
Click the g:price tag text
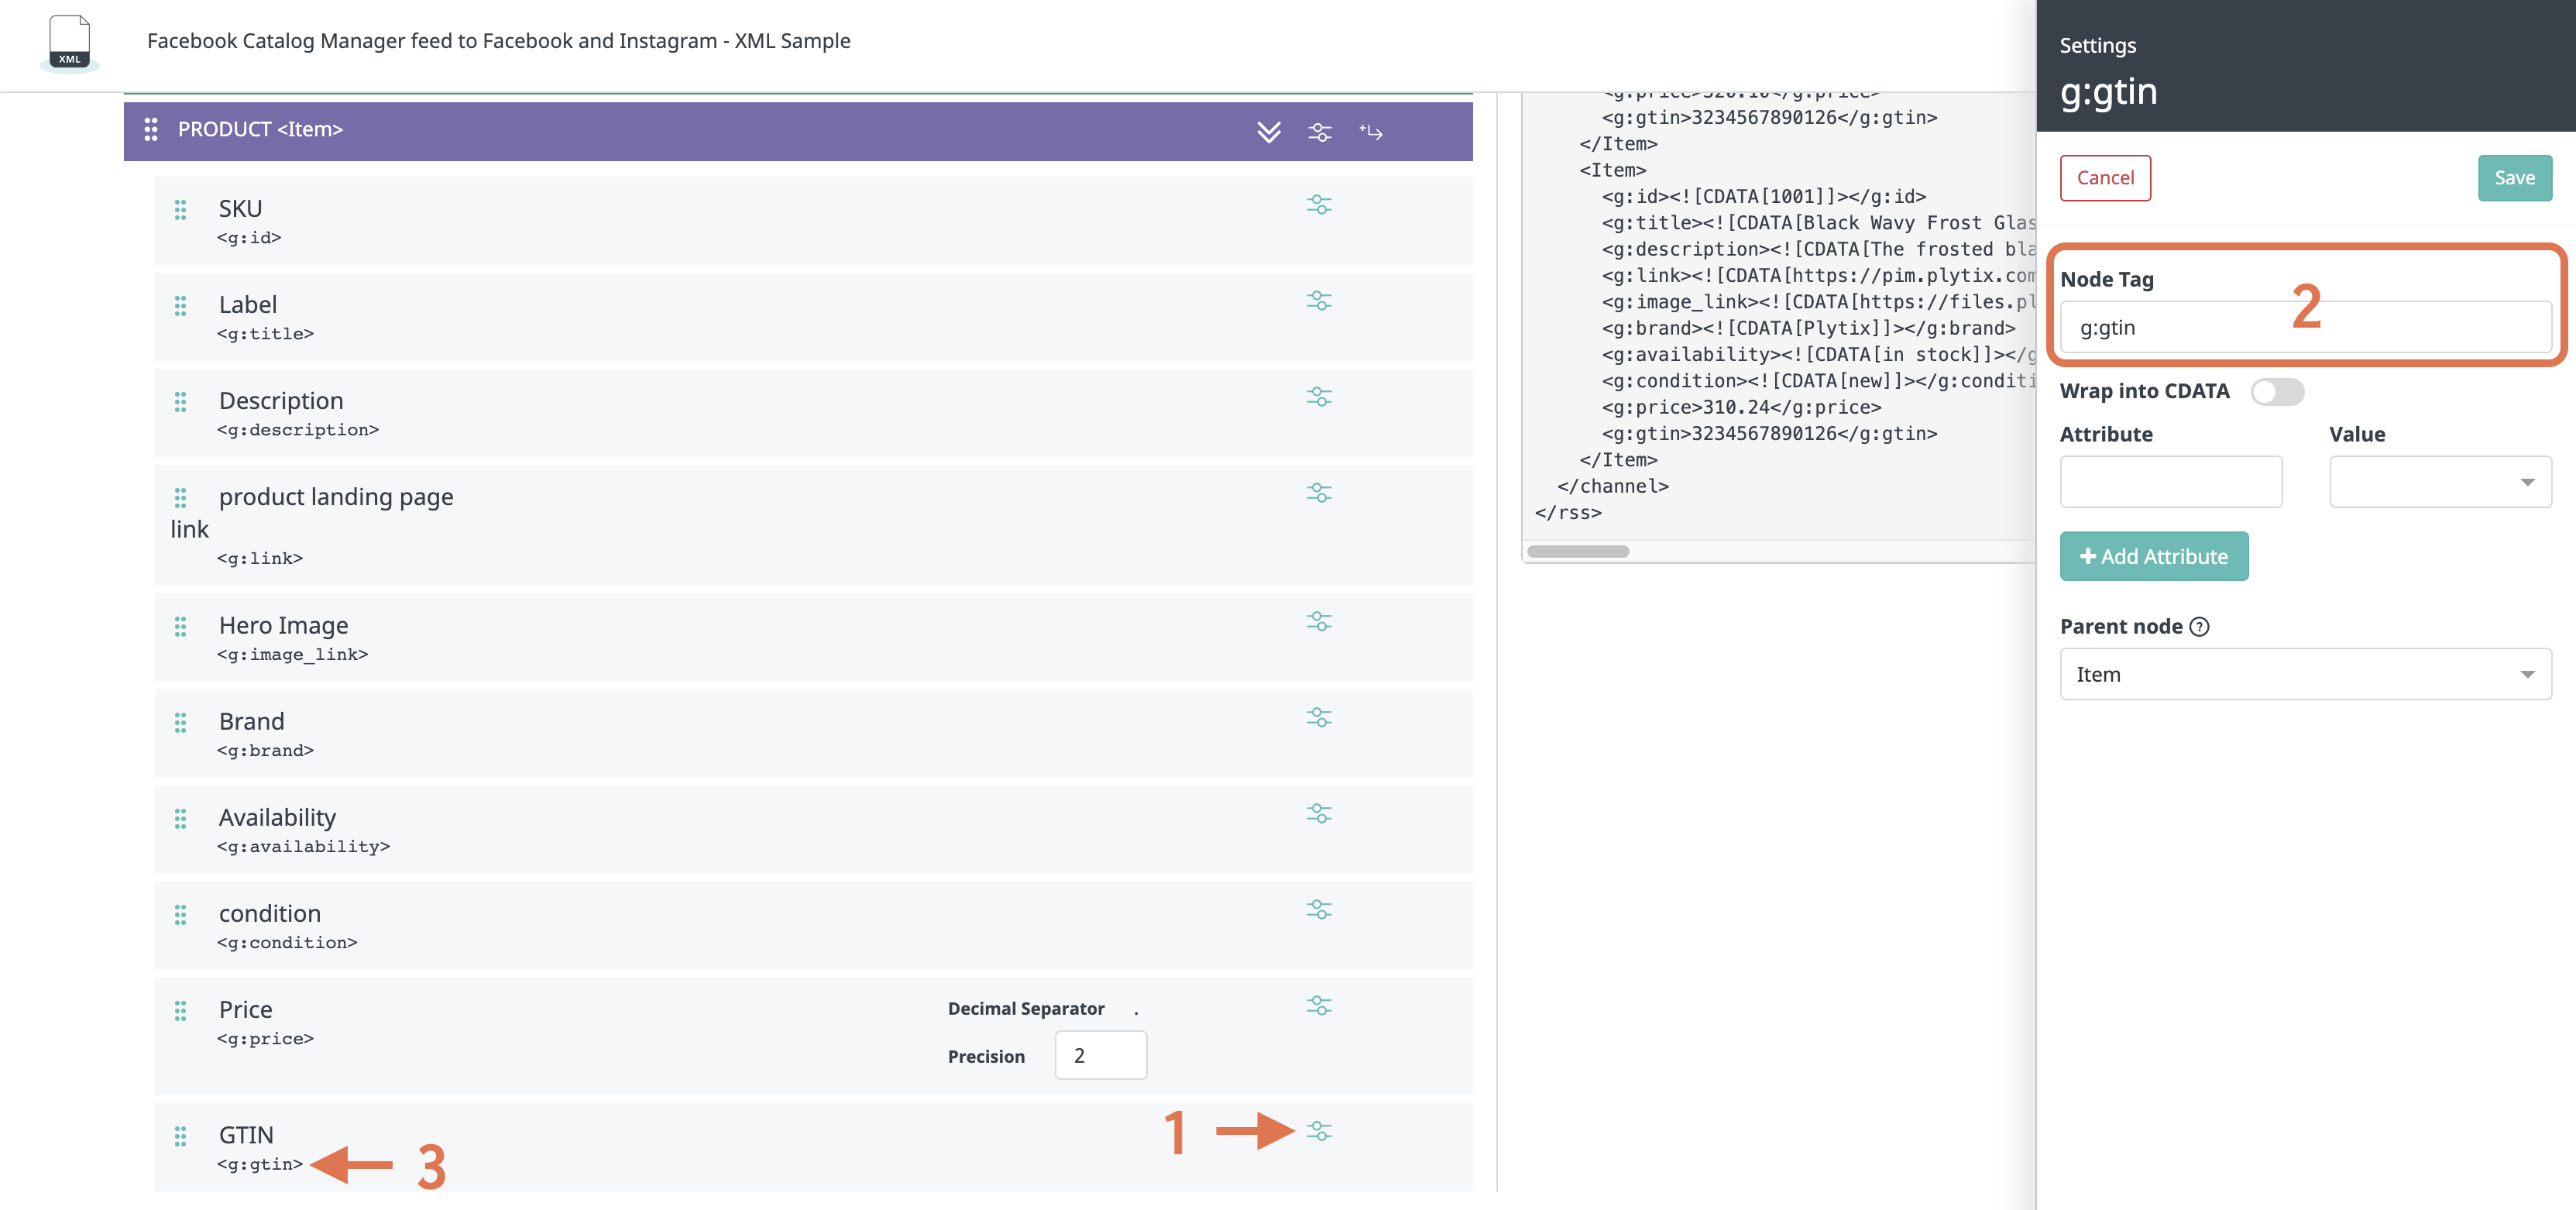(x=265, y=1038)
